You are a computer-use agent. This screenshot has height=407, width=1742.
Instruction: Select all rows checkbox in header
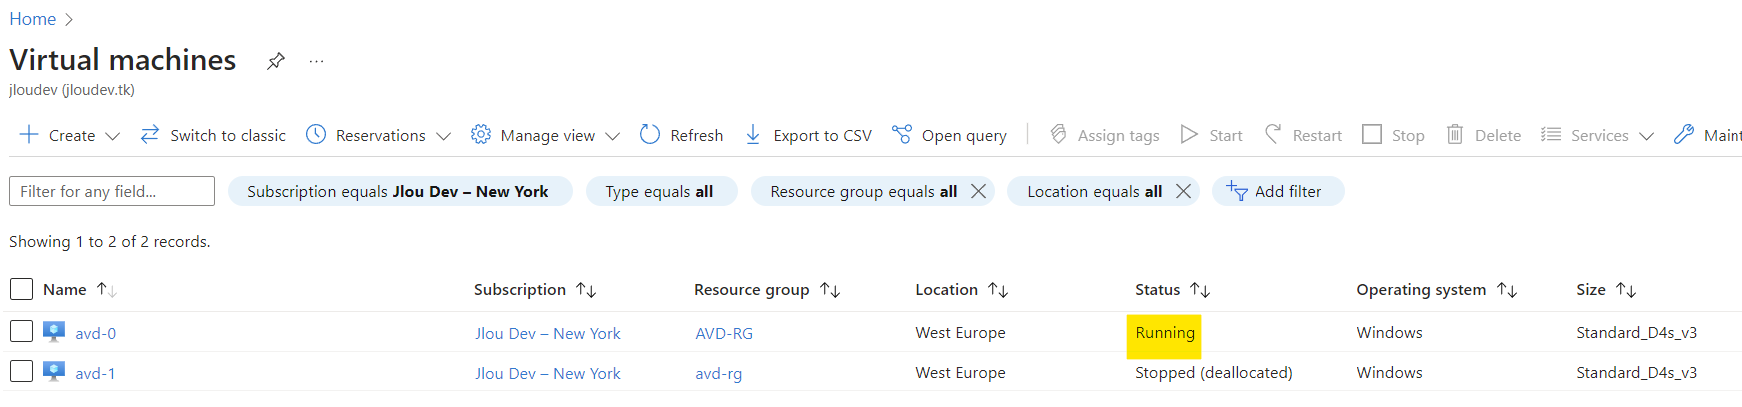click(21, 289)
